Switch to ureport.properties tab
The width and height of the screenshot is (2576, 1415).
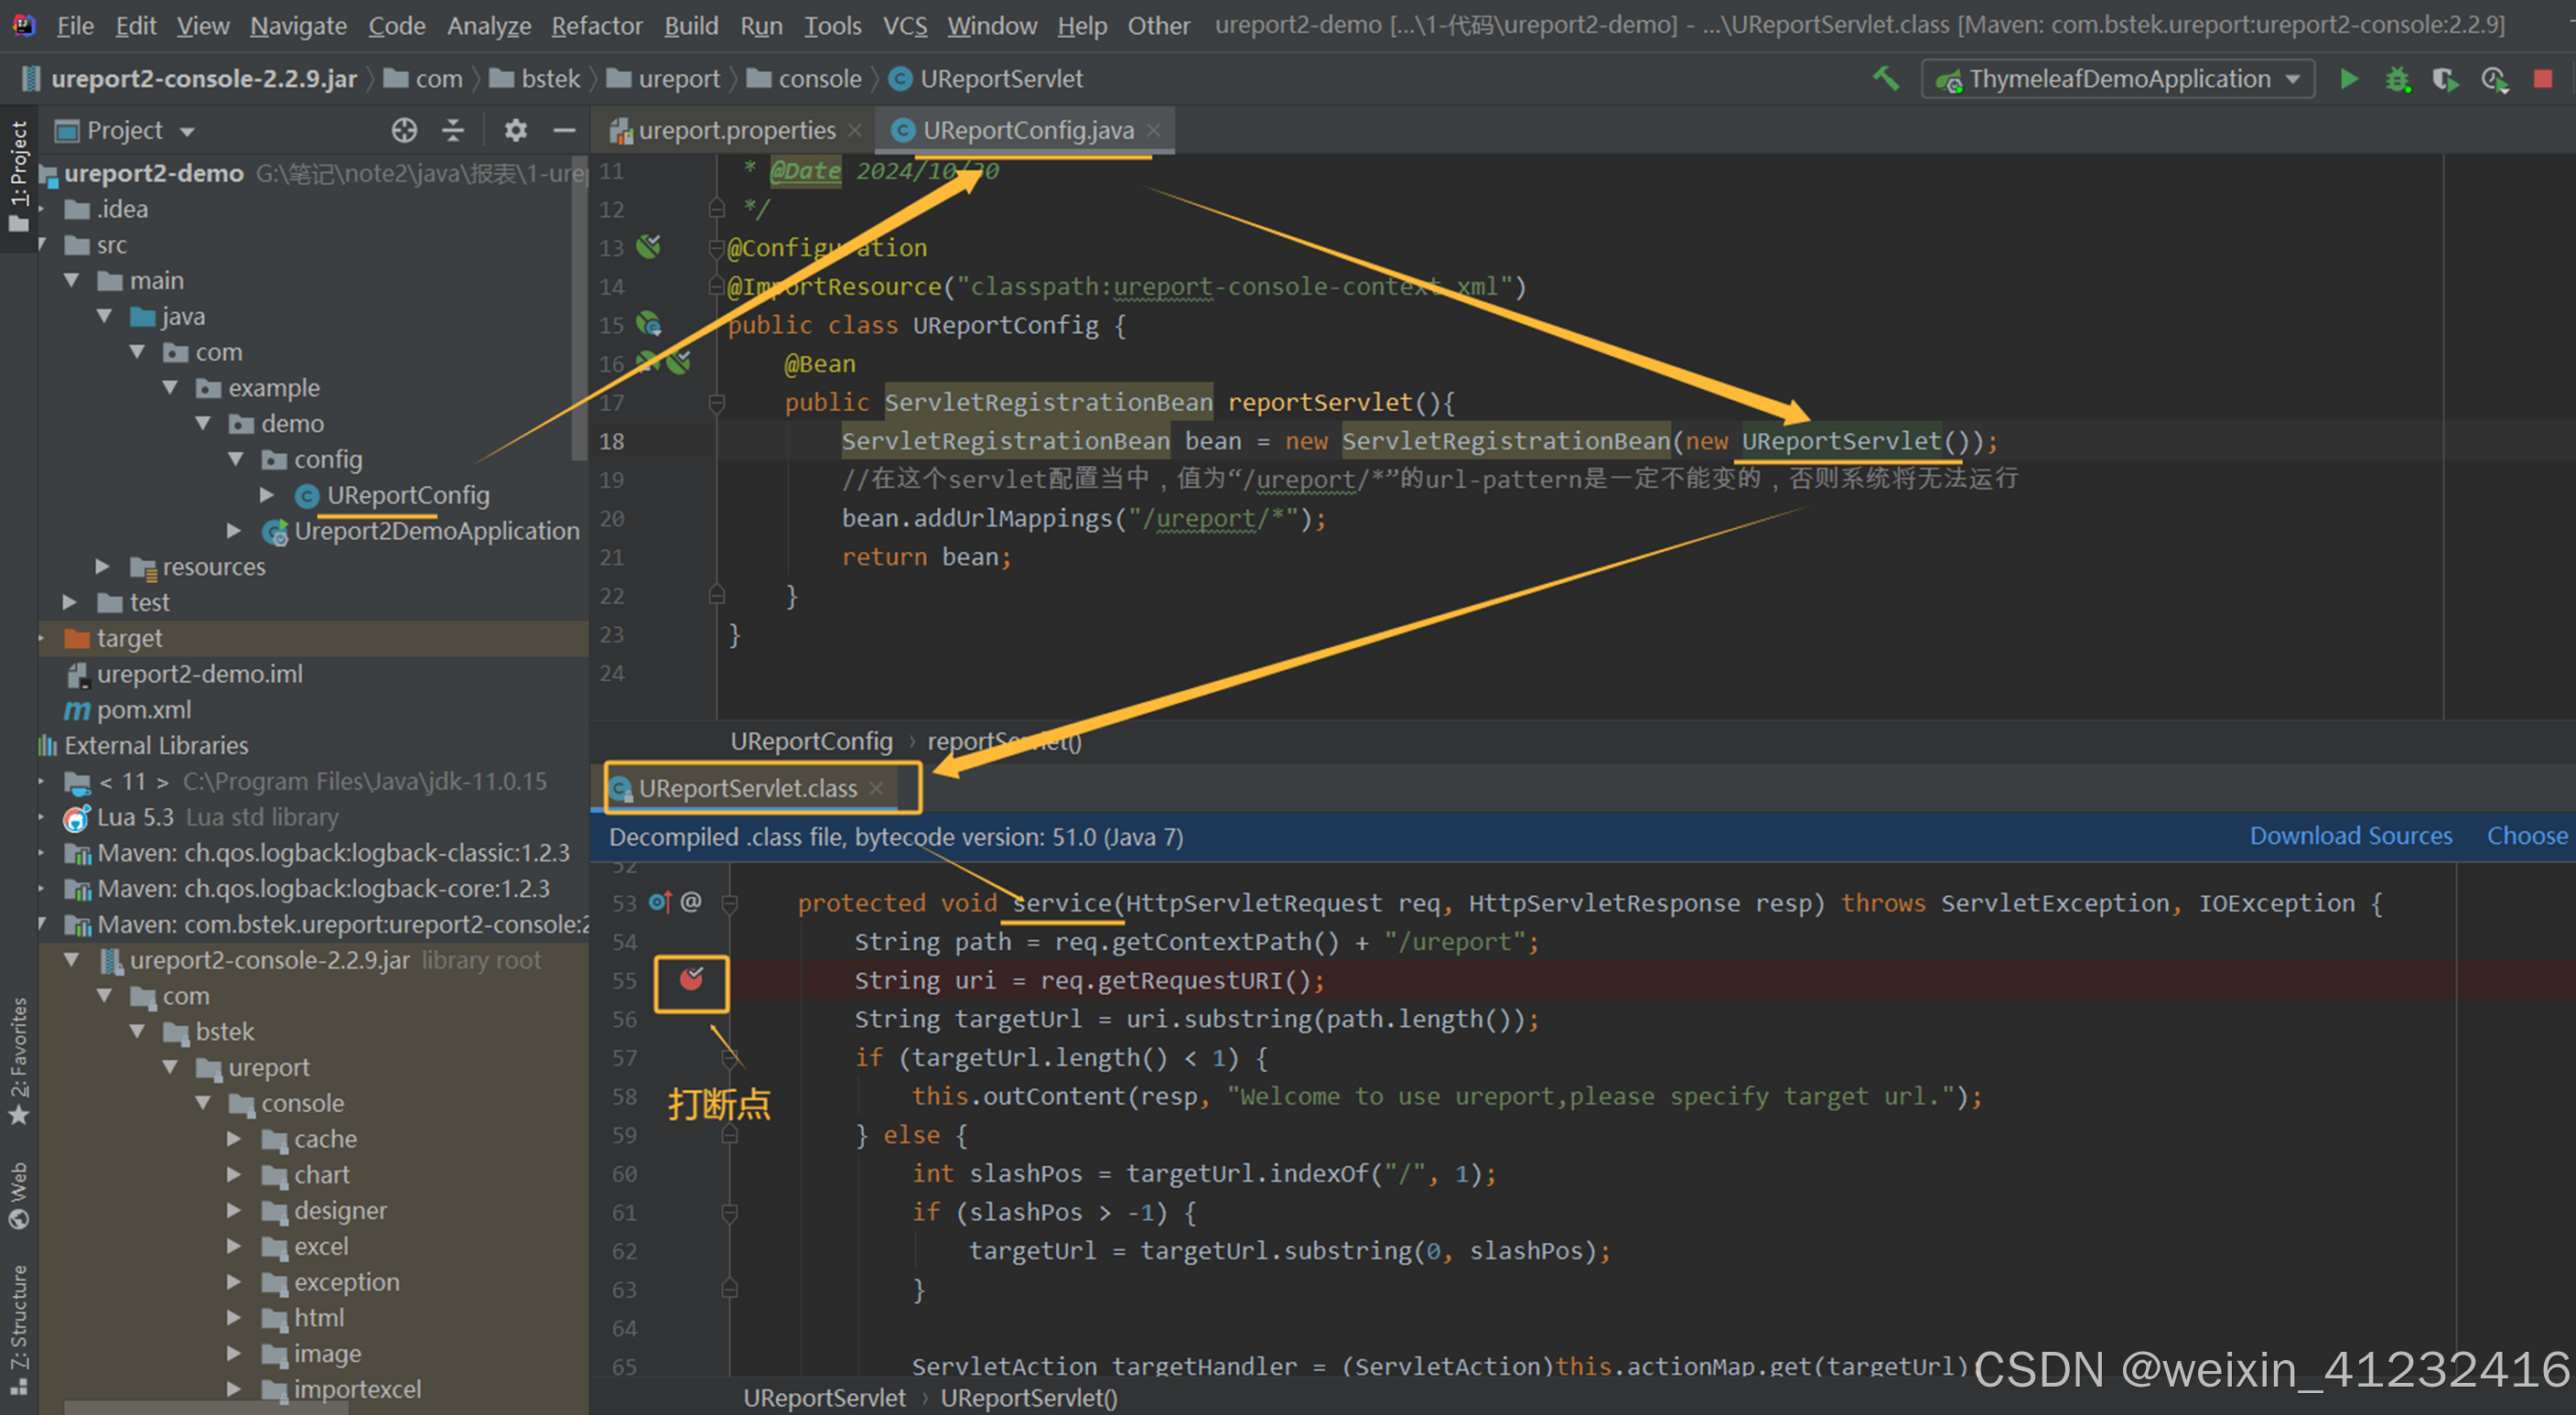coord(736,130)
